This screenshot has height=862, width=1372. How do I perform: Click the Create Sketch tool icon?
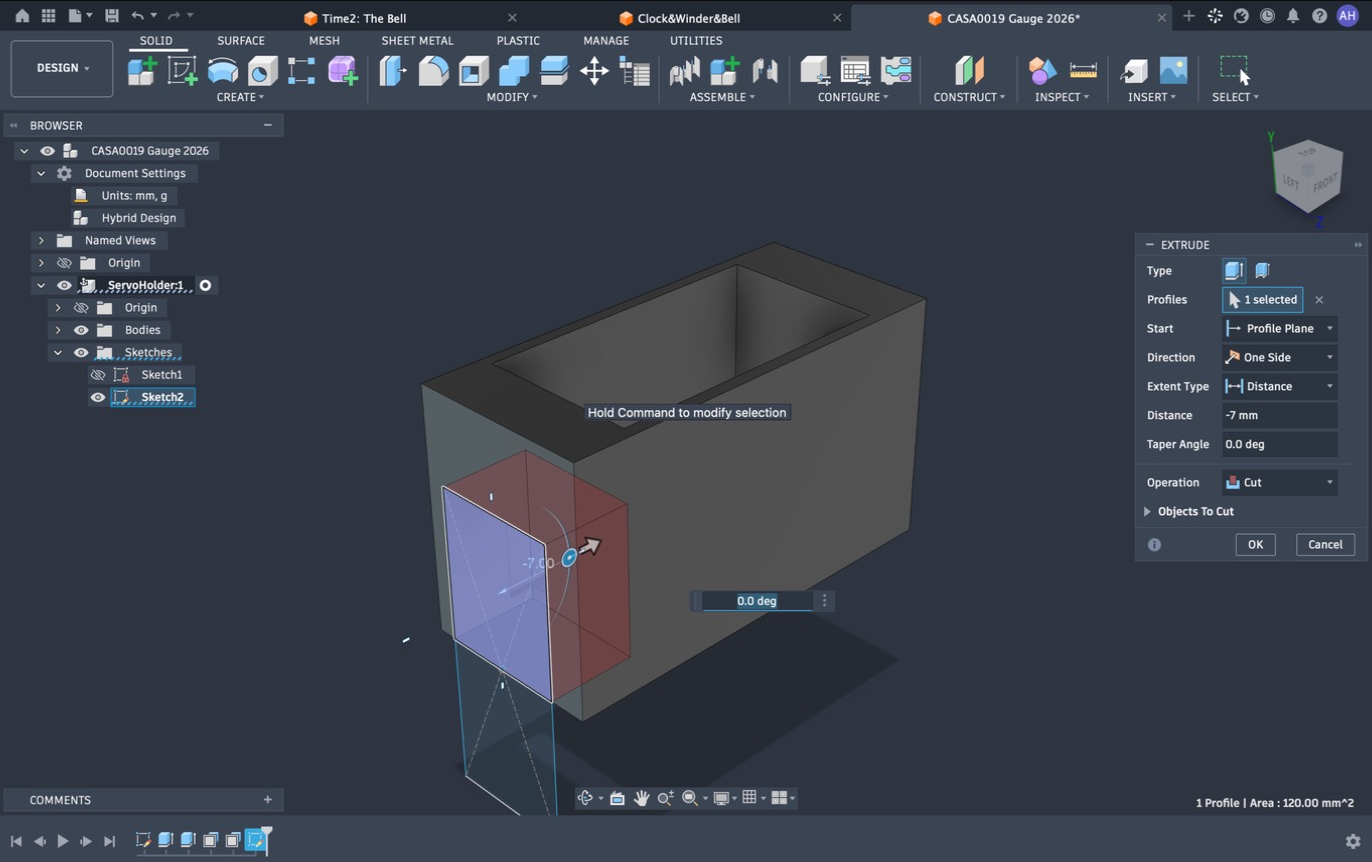coord(182,70)
